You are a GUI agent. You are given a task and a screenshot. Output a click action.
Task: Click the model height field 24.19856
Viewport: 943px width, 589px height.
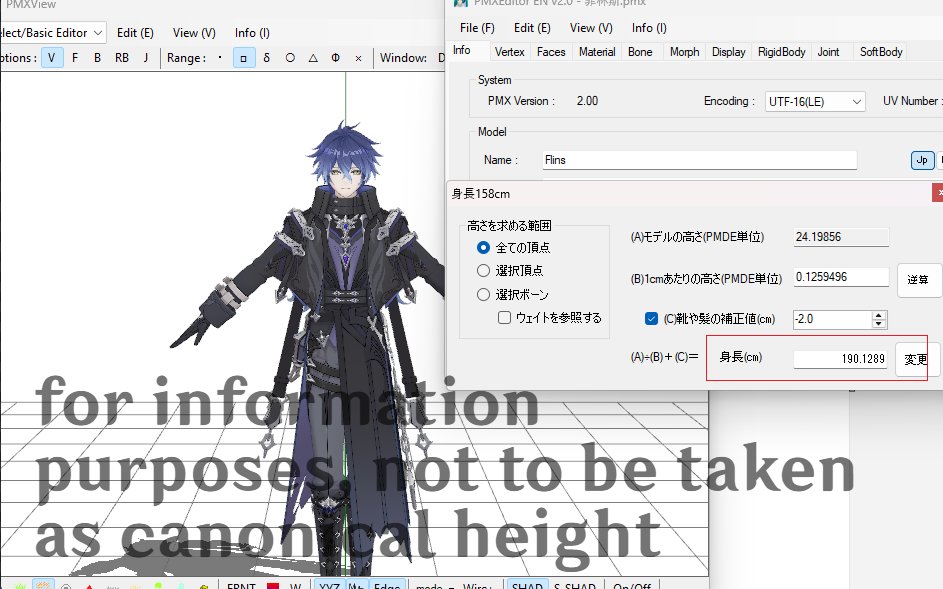[x=841, y=237]
